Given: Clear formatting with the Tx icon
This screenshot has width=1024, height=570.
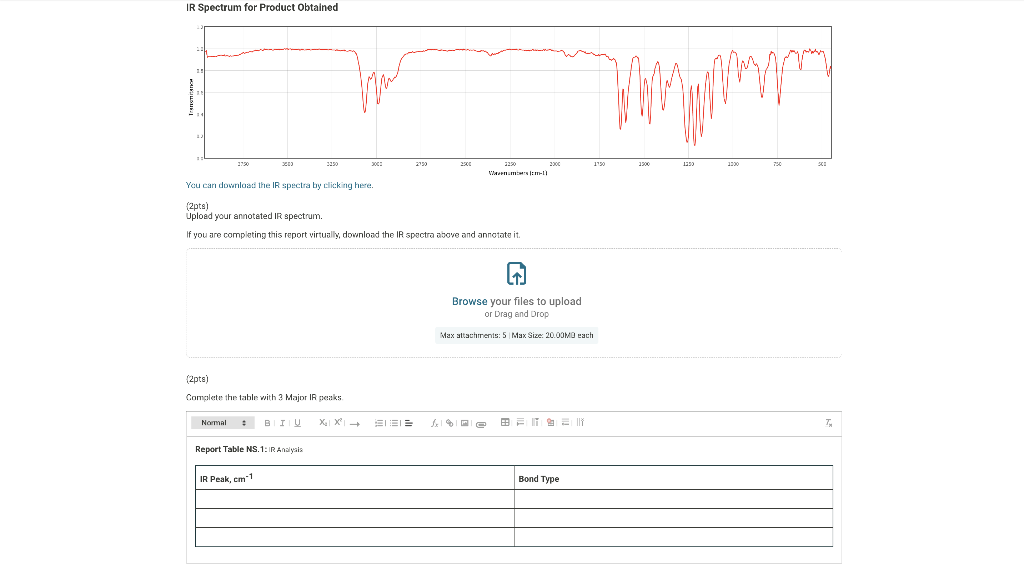Looking at the screenshot, I should point(828,423).
